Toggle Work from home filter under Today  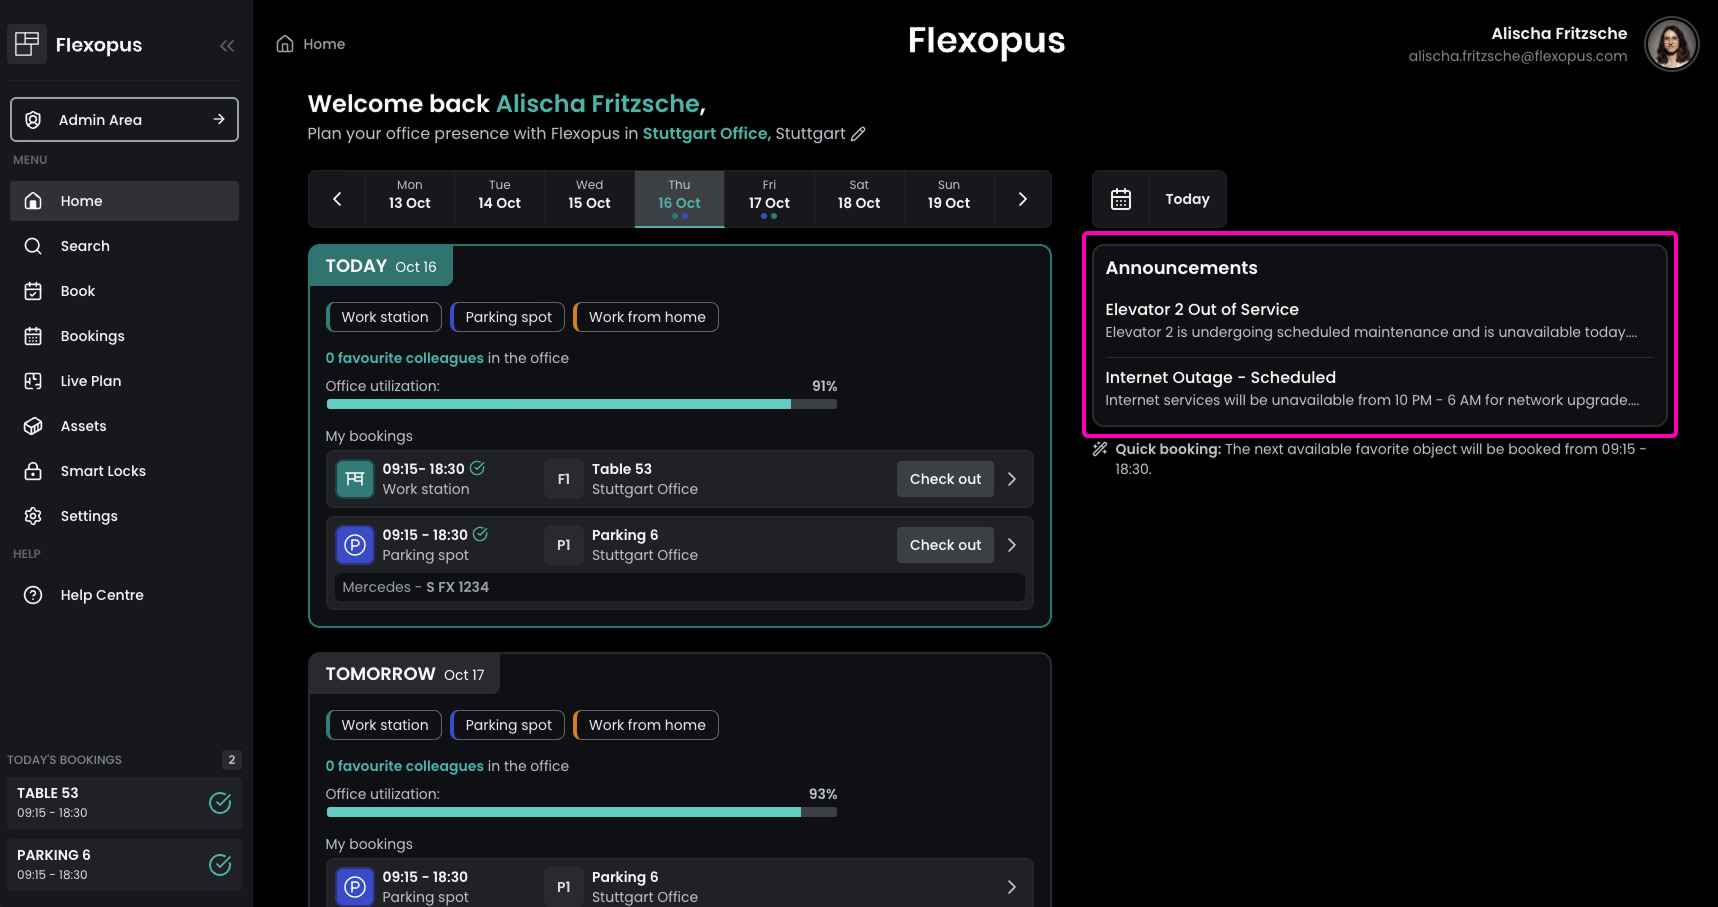coord(646,317)
